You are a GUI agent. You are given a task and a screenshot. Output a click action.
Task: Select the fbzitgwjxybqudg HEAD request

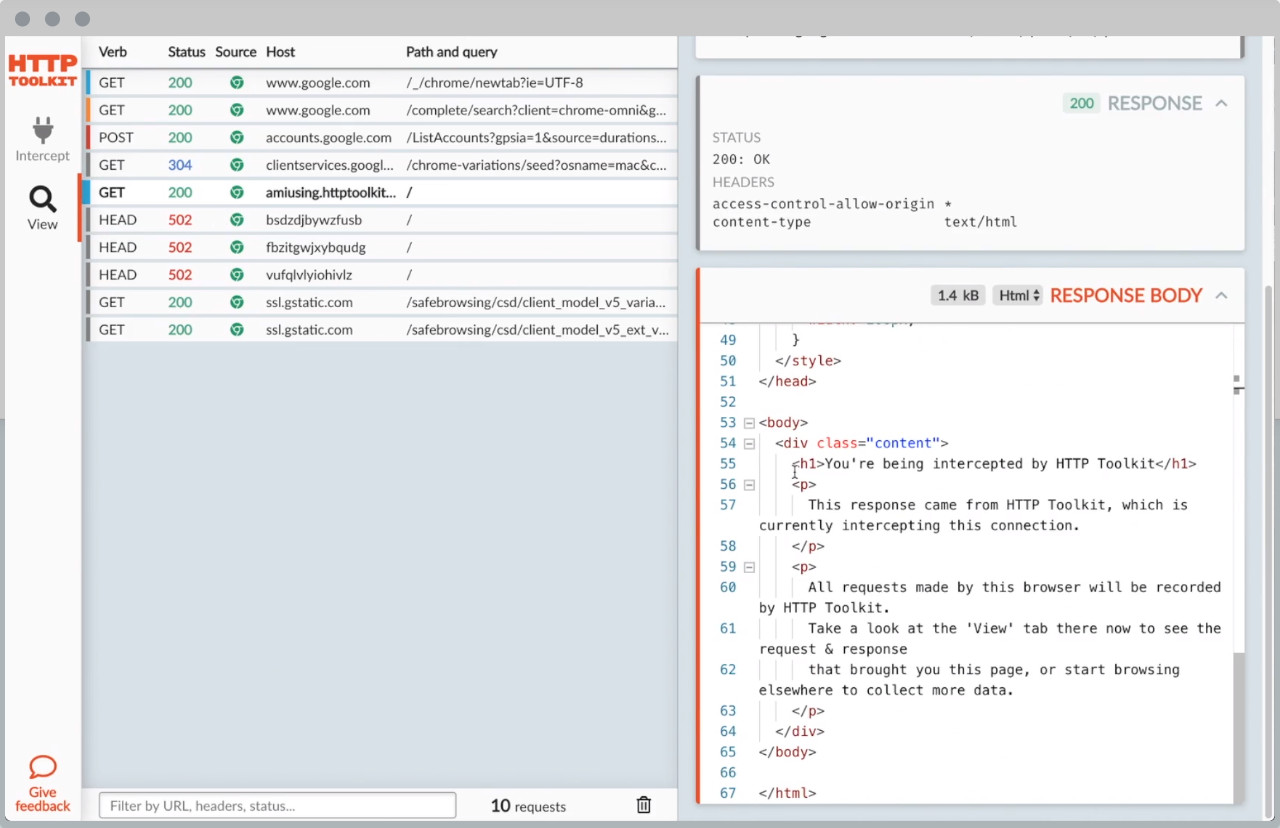[x=381, y=247]
